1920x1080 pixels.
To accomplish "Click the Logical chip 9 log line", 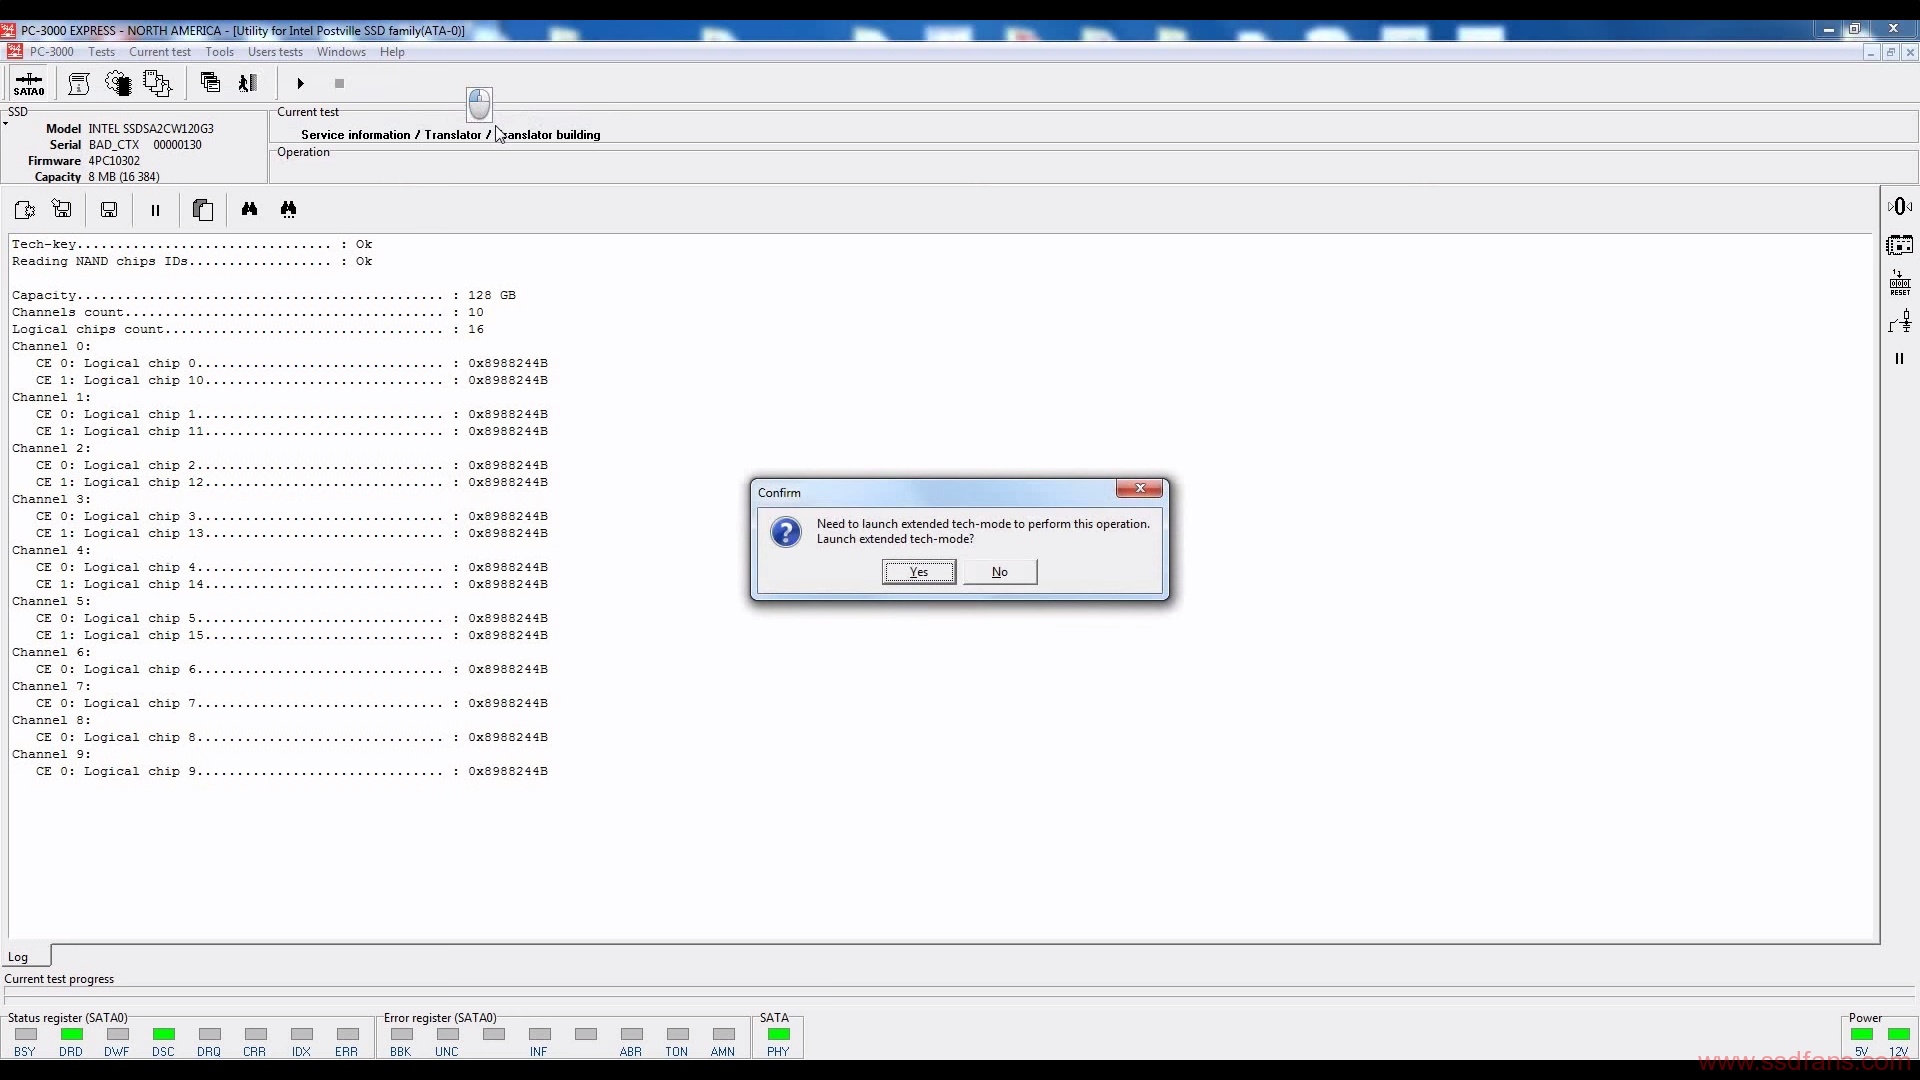I will (292, 771).
